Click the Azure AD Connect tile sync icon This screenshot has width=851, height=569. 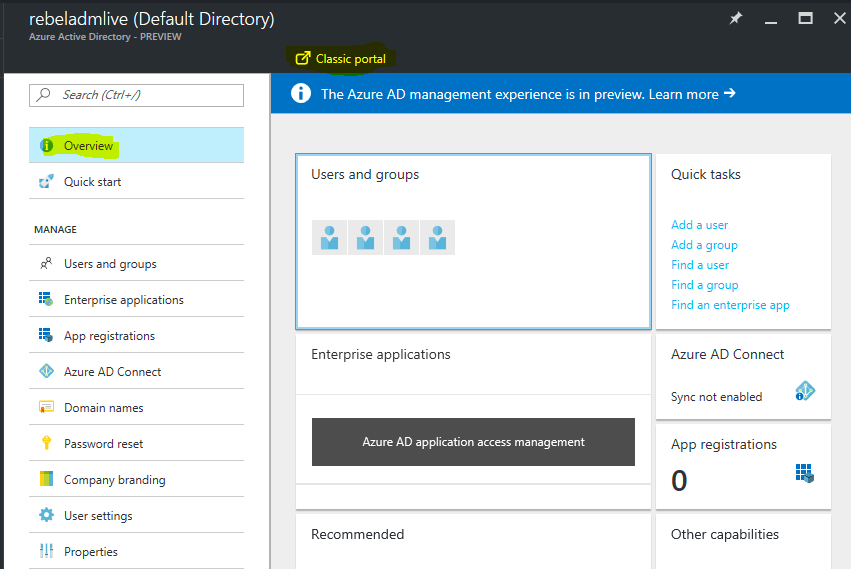click(x=805, y=391)
